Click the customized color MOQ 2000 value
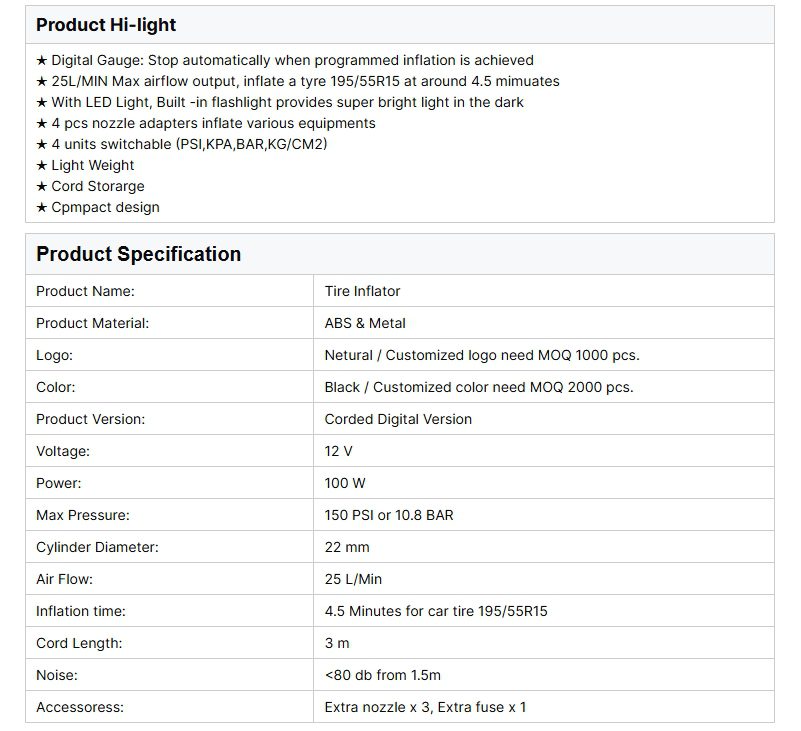This screenshot has height=731, width=801. [478, 387]
